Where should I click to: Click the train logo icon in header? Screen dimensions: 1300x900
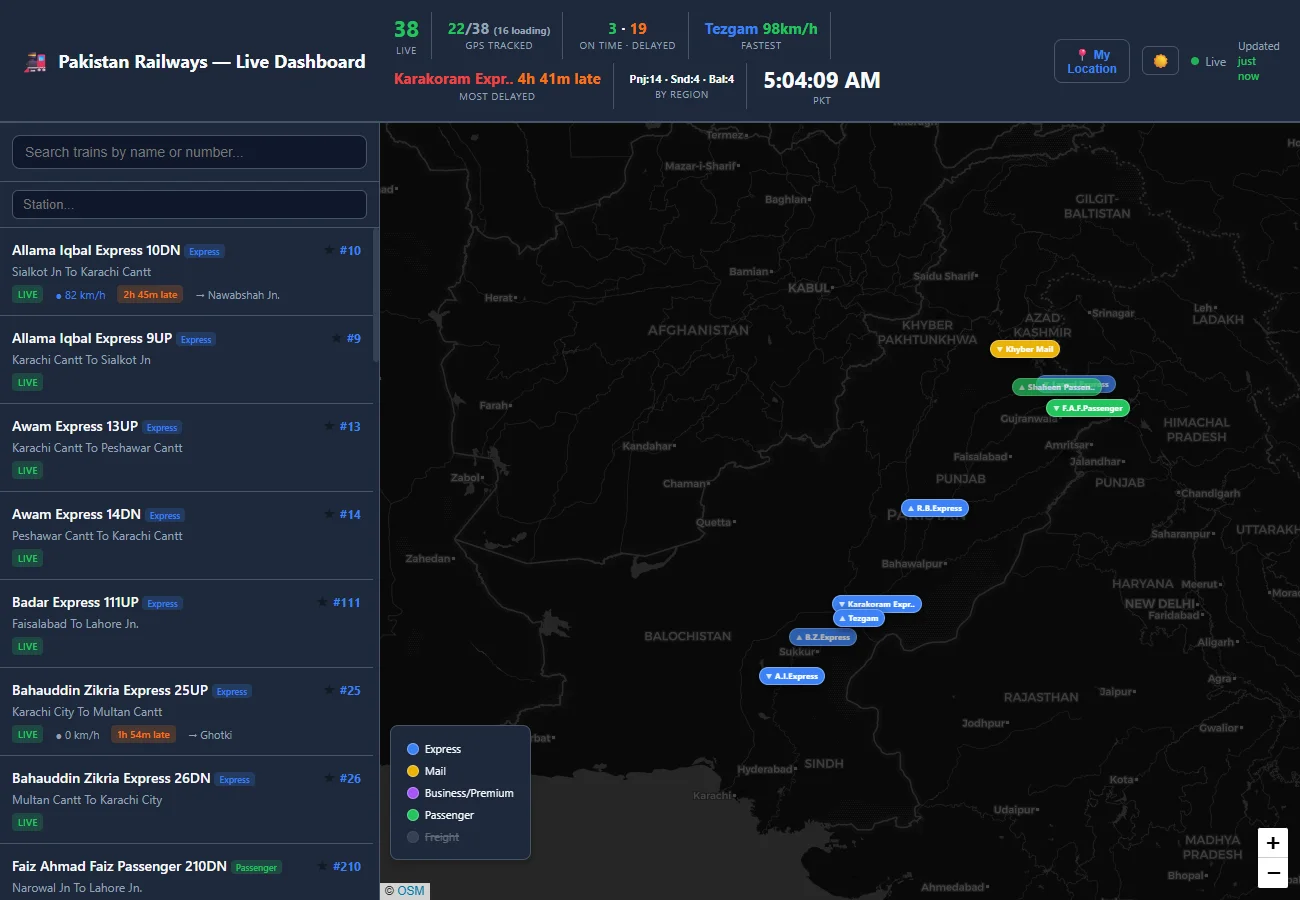click(x=35, y=62)
